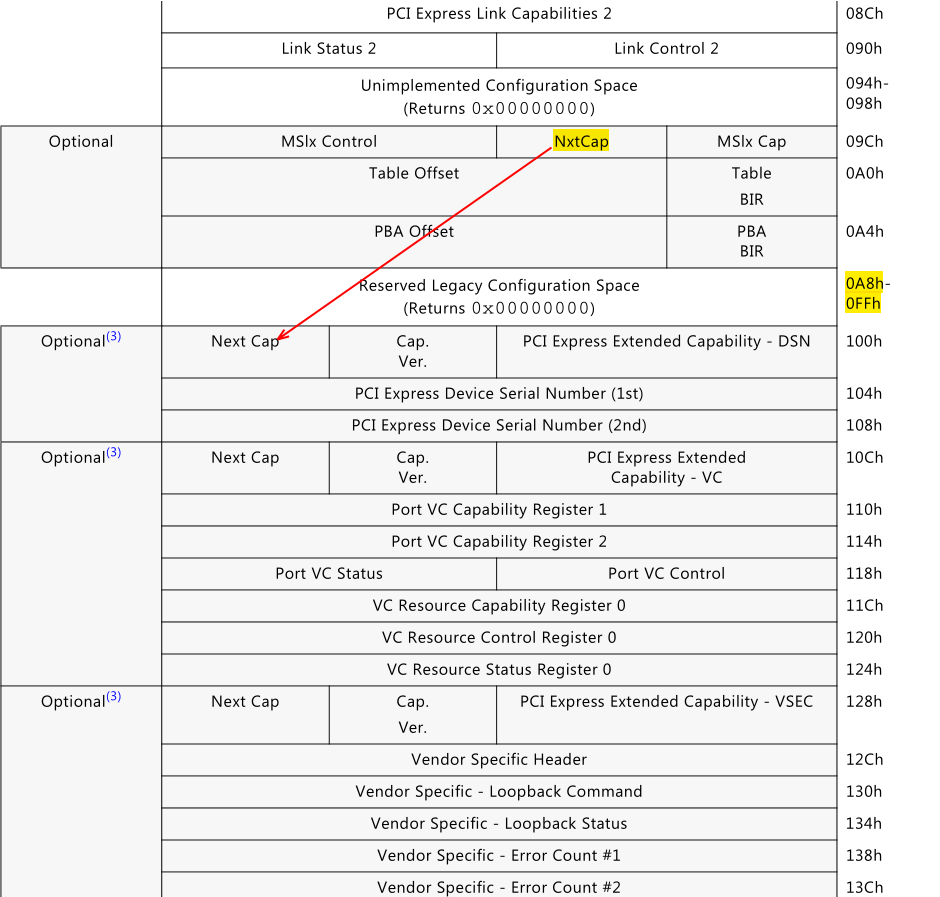This screenshot has width=940, height=897.
Task: Click Port VC Capability Register 1
Action: pyautogui.click(x=499, y=510)
